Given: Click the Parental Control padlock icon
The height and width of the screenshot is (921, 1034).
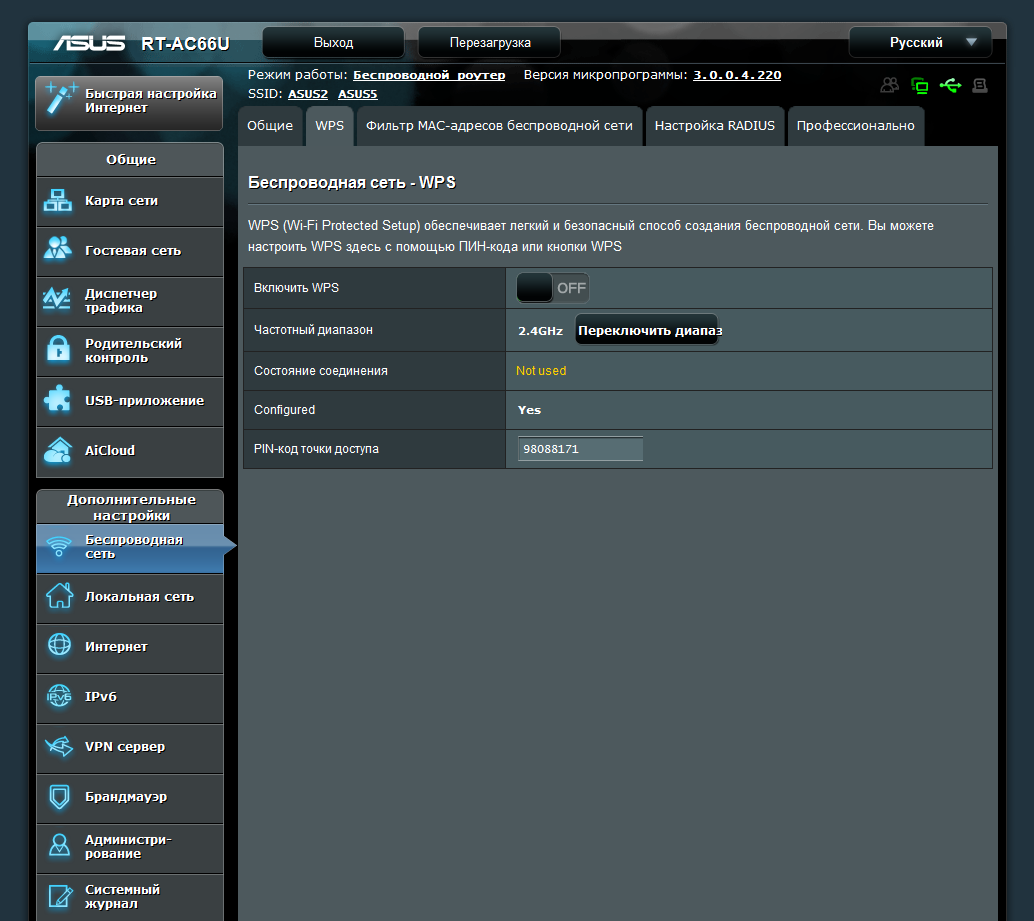Looking at the screenshot, I should tap(58, 349).
